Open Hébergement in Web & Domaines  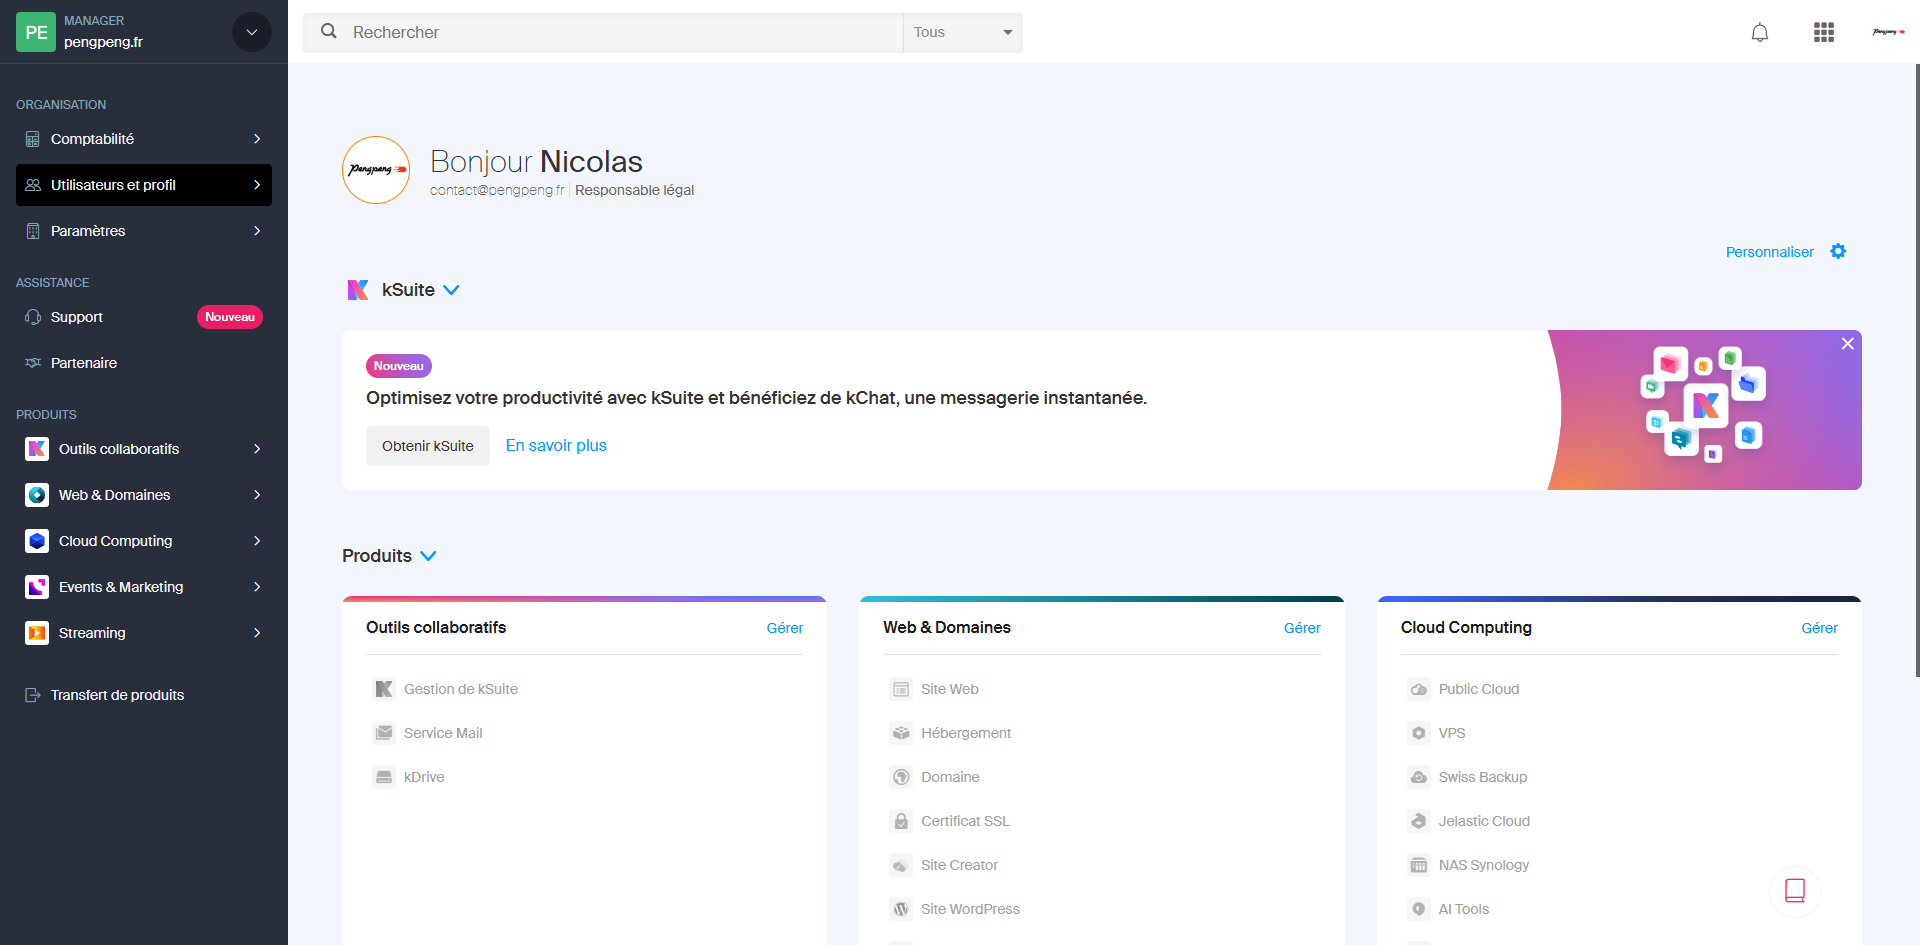pyautogui.click(x=966, y=733)
